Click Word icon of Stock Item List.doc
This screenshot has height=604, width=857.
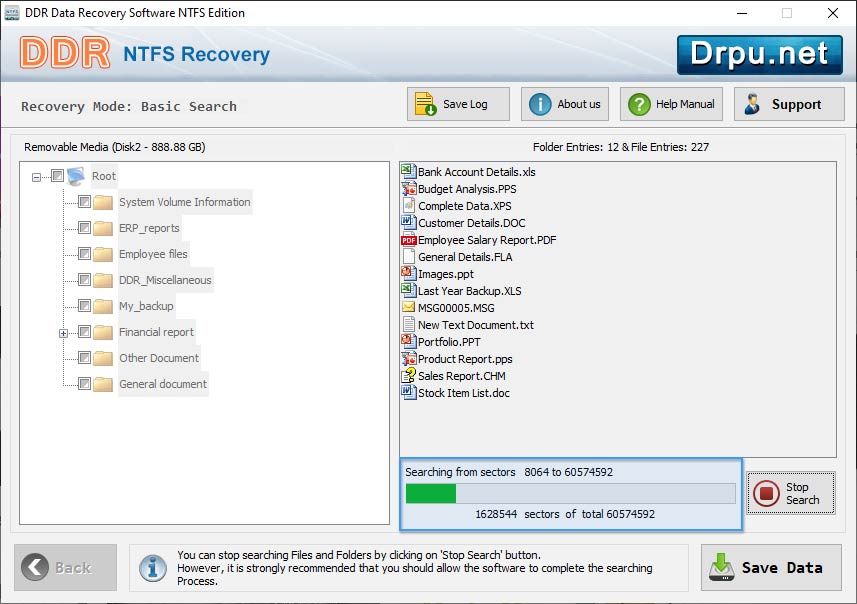[x=409, y=392]
